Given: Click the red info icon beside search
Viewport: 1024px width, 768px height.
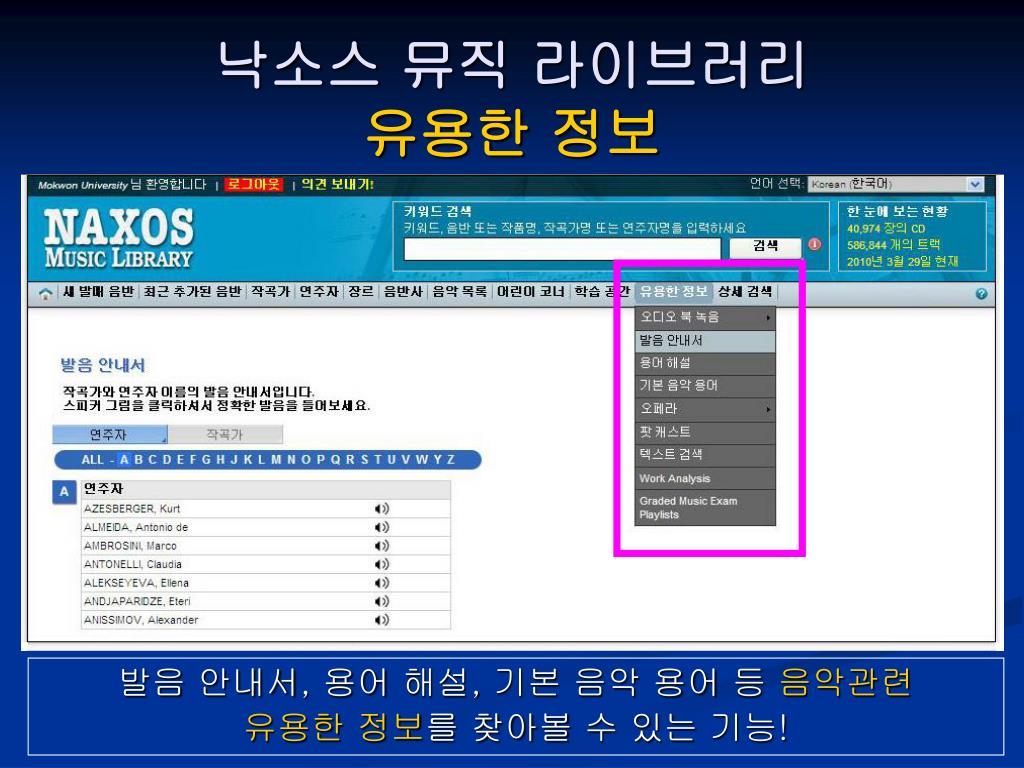Looking at the screenshot, I should tap(814, 244).
